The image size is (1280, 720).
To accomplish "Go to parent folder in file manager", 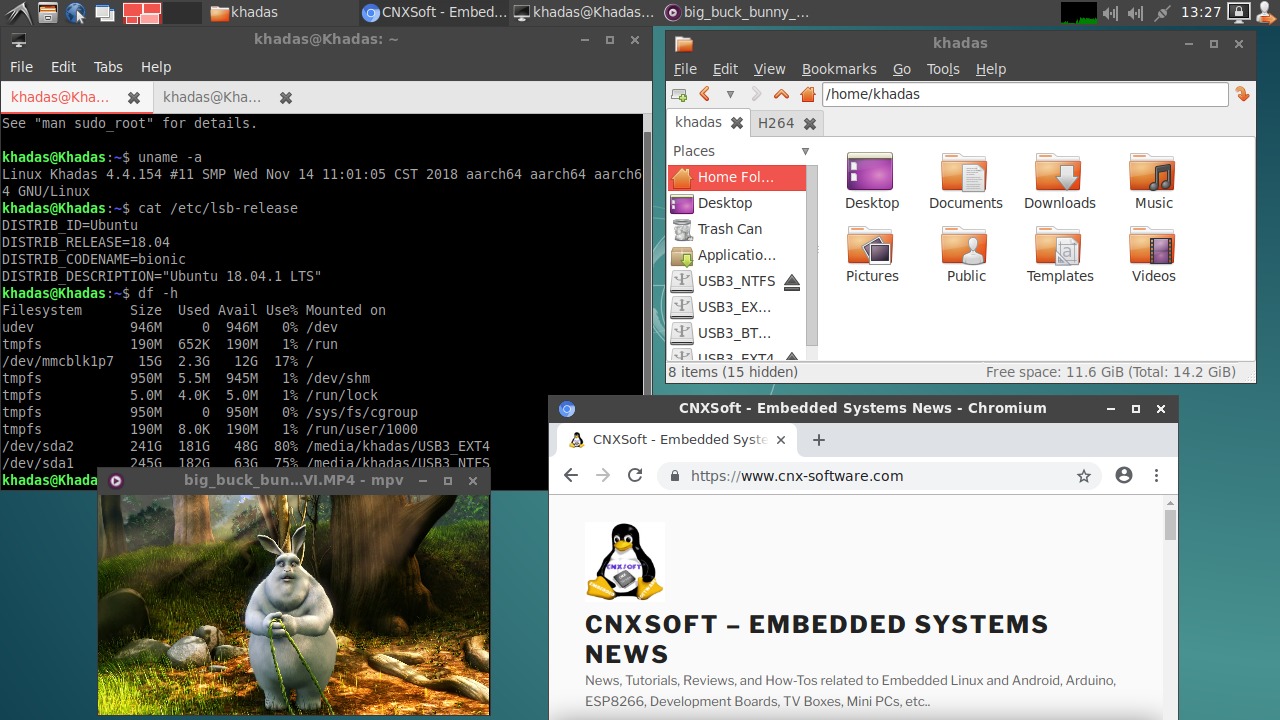I will click(781, 94).
